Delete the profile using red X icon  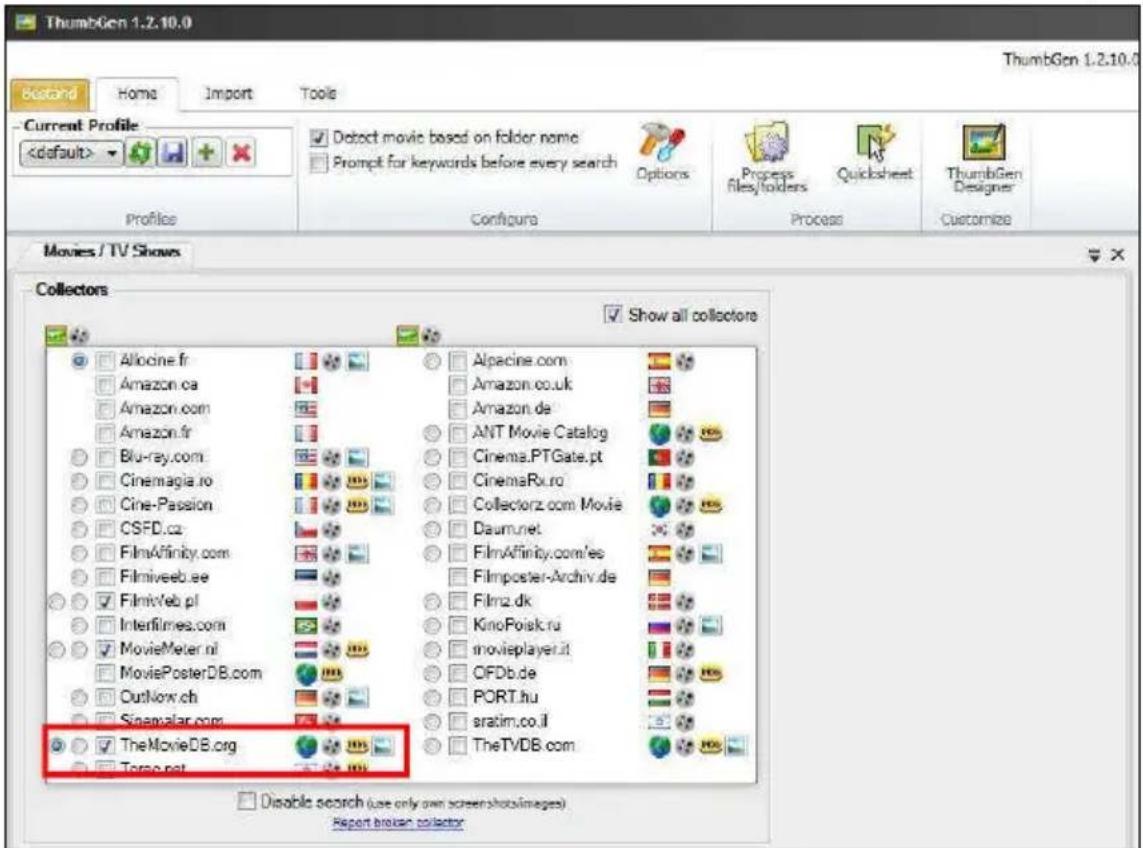point(241,152)
